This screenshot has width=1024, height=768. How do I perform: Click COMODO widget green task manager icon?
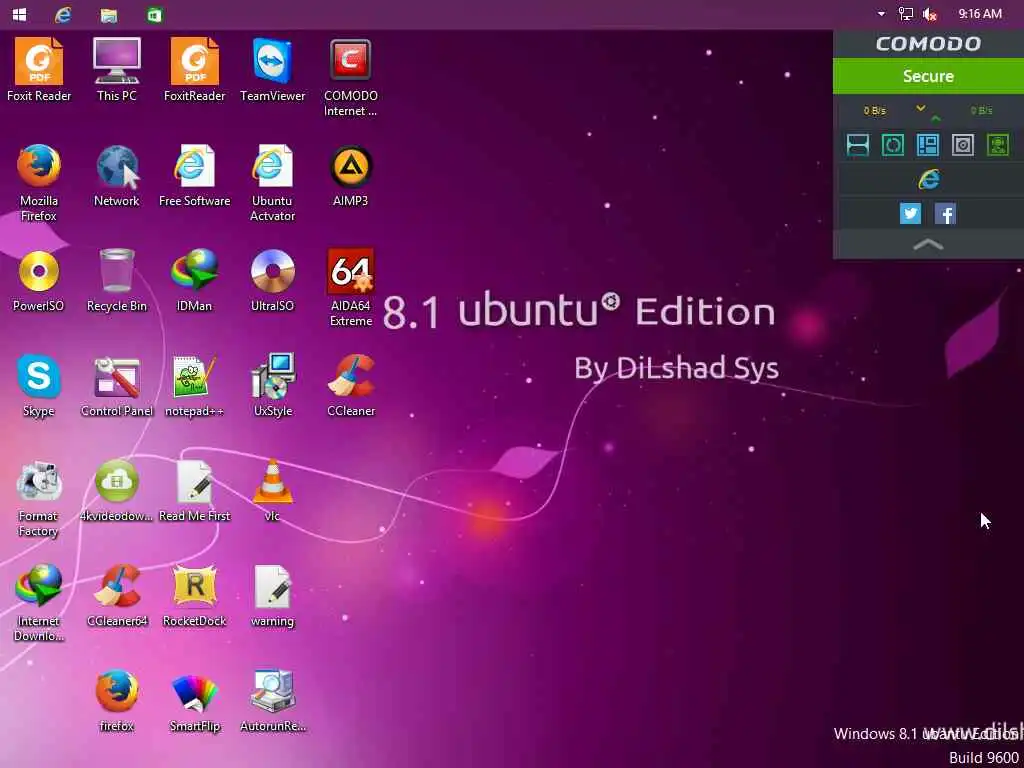[998, 145]
